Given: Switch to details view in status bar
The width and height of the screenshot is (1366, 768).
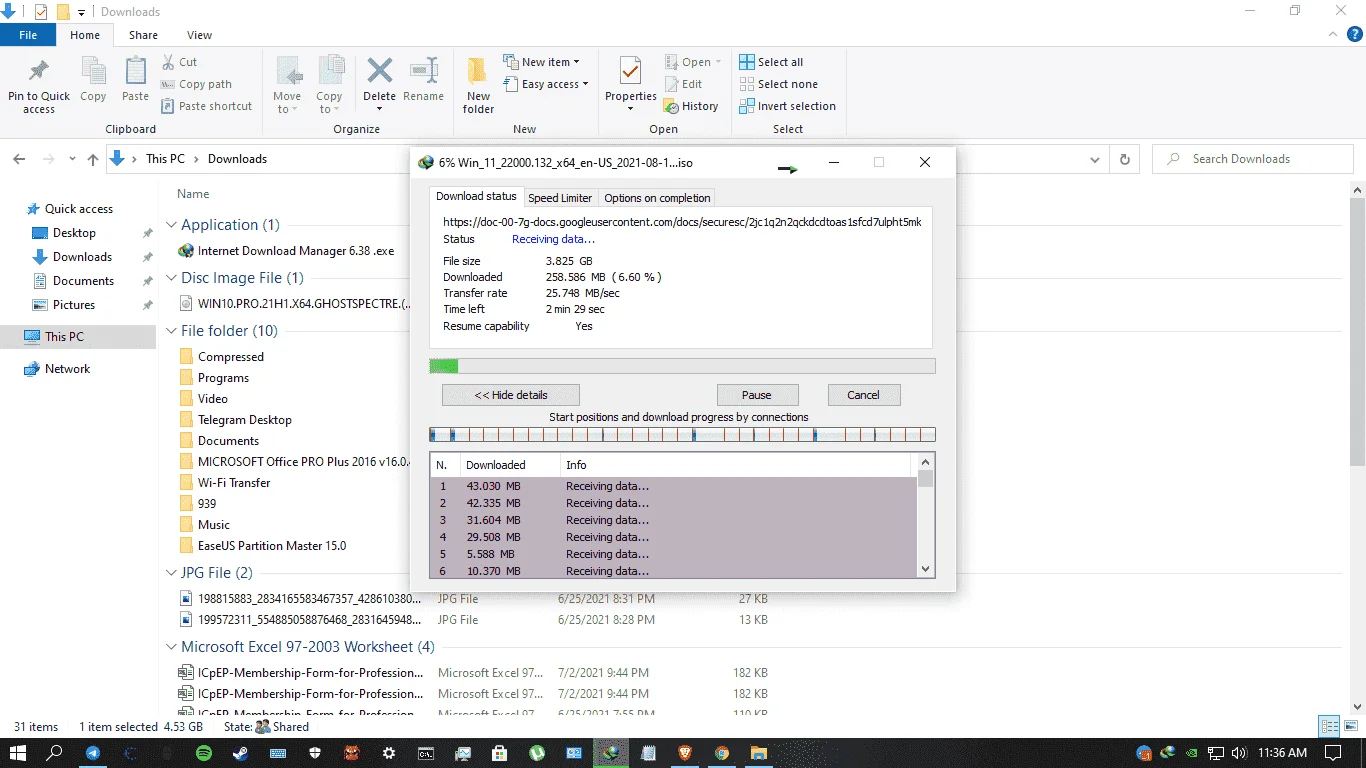Looking at the screenshot, I should point(1329,727).
